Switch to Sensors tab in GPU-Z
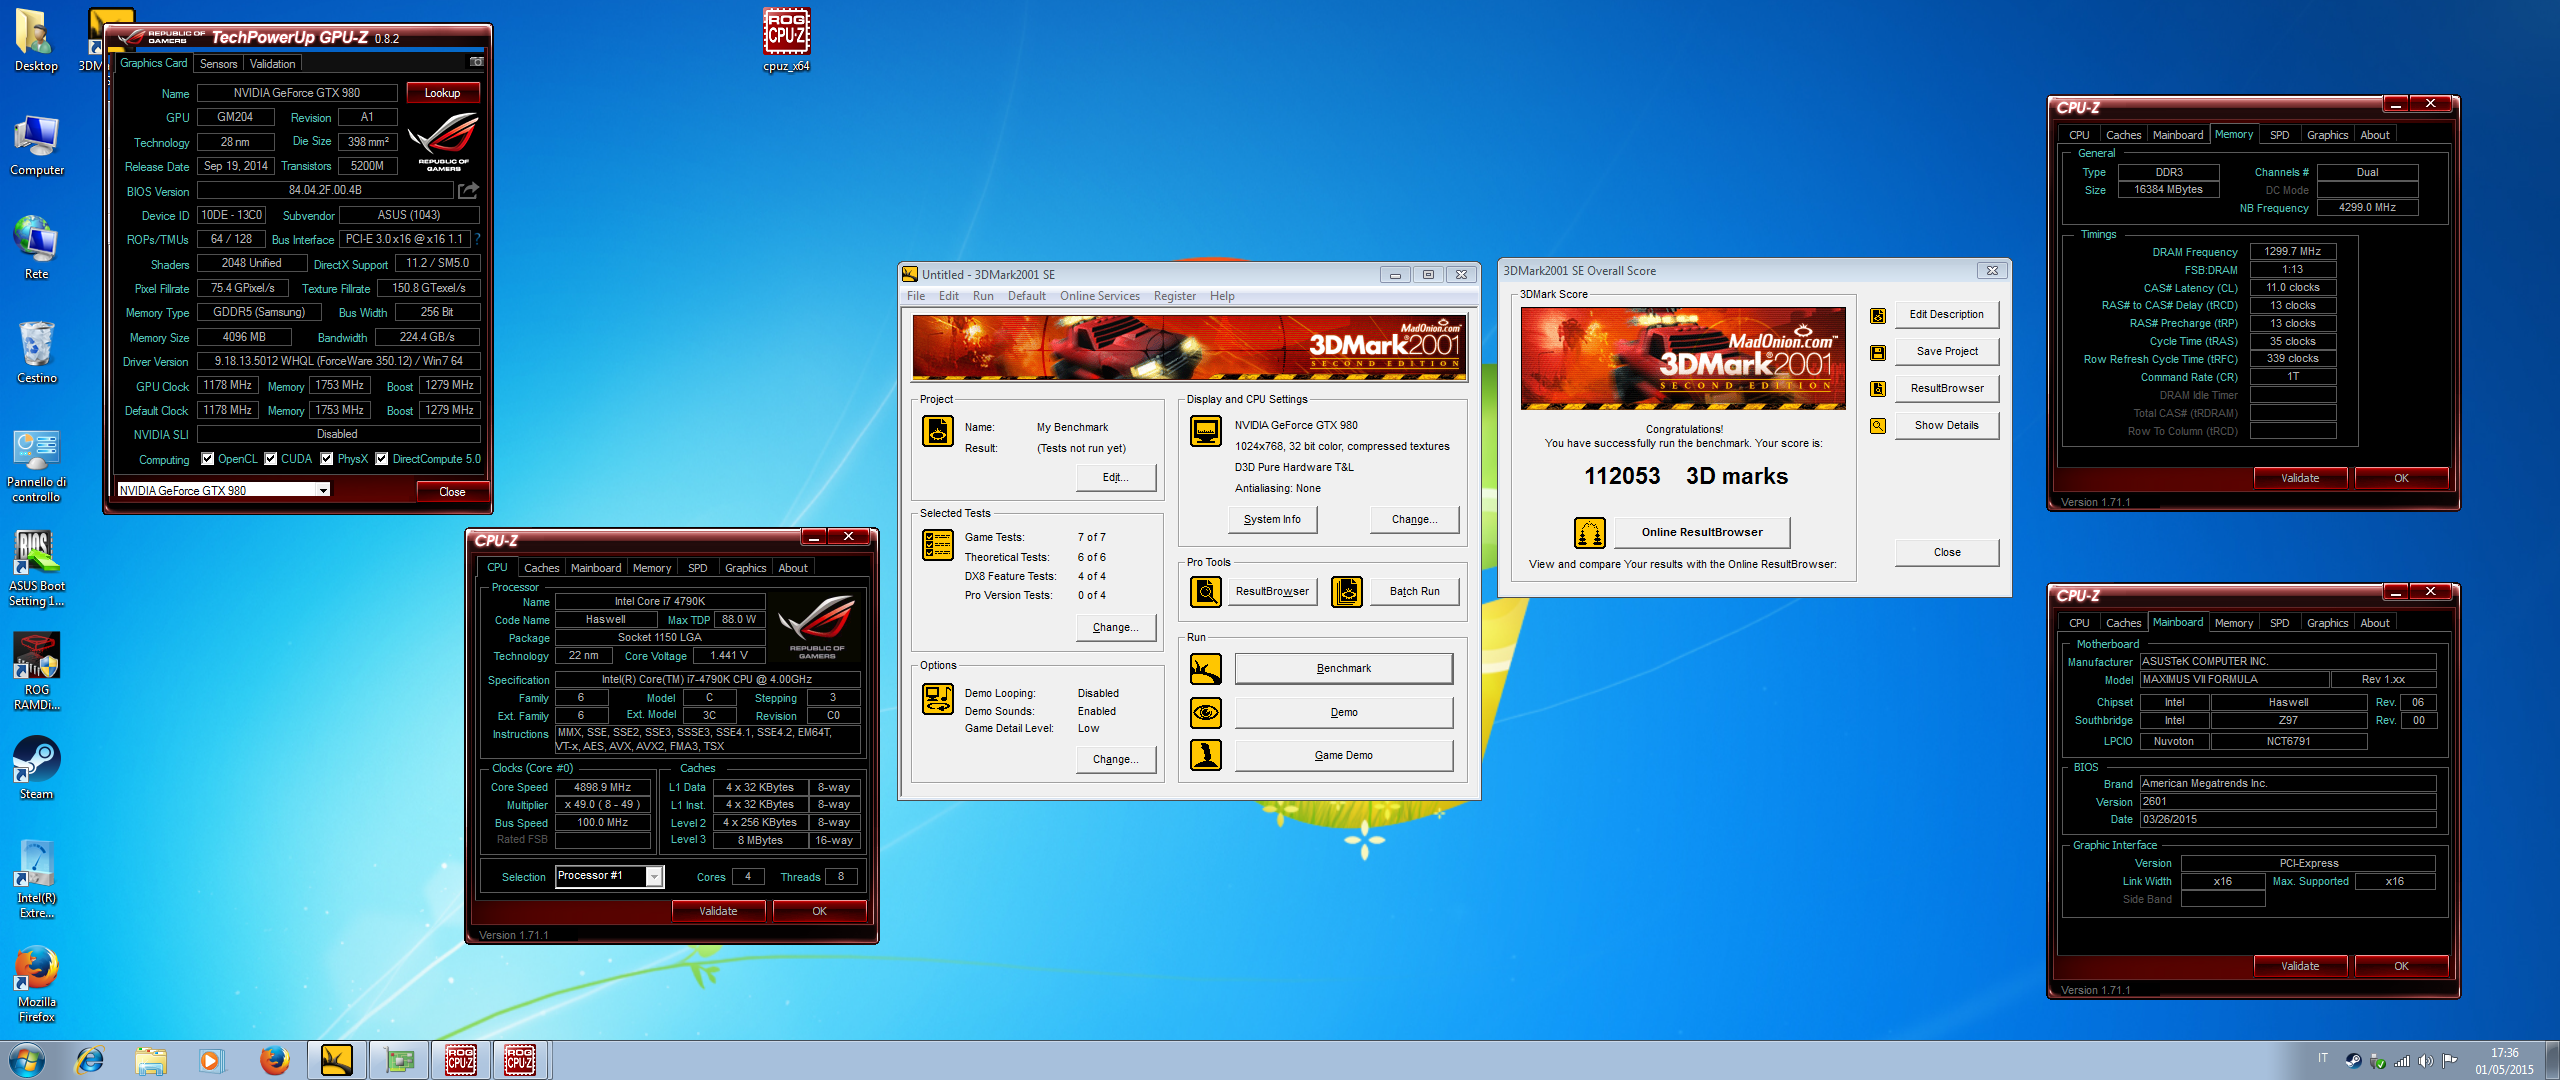This screenshot has height=1080, width=2560. pyautogui.click(x=219, y=64)
